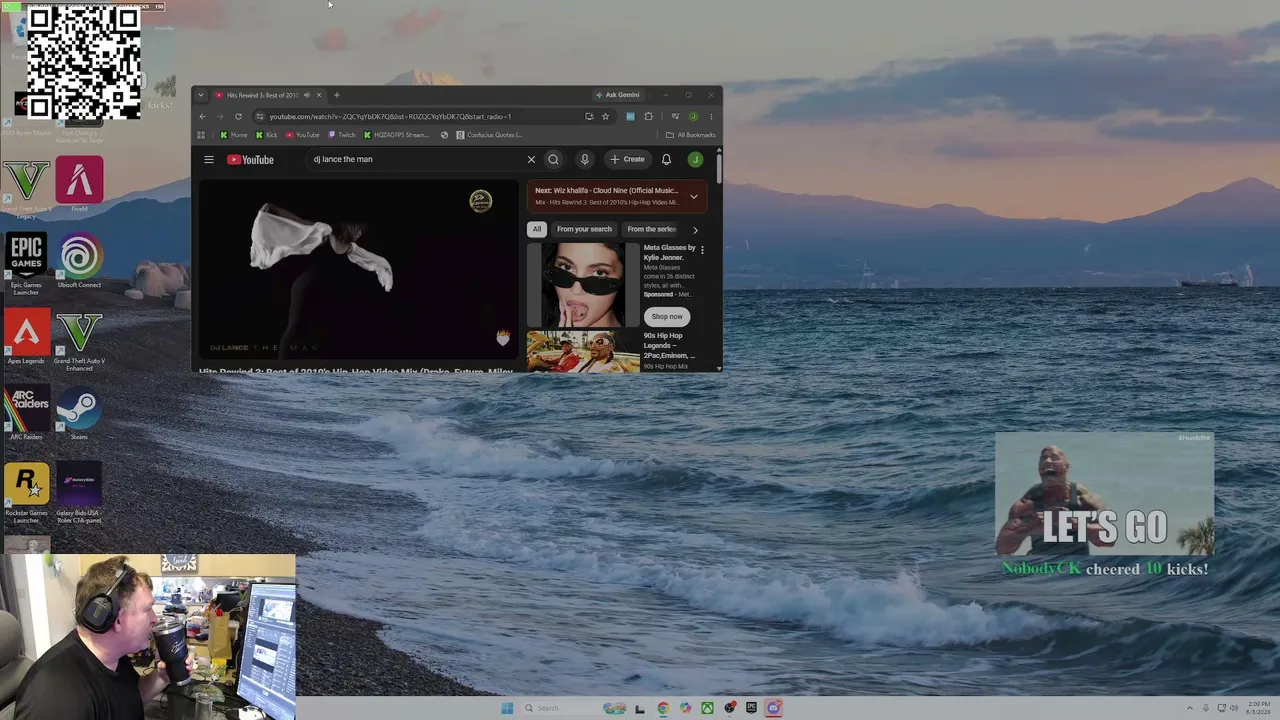This screenshot has height=720, width=1280.
Task: Open the Confucius Quotes bookmark
Action: coord(489,135)
